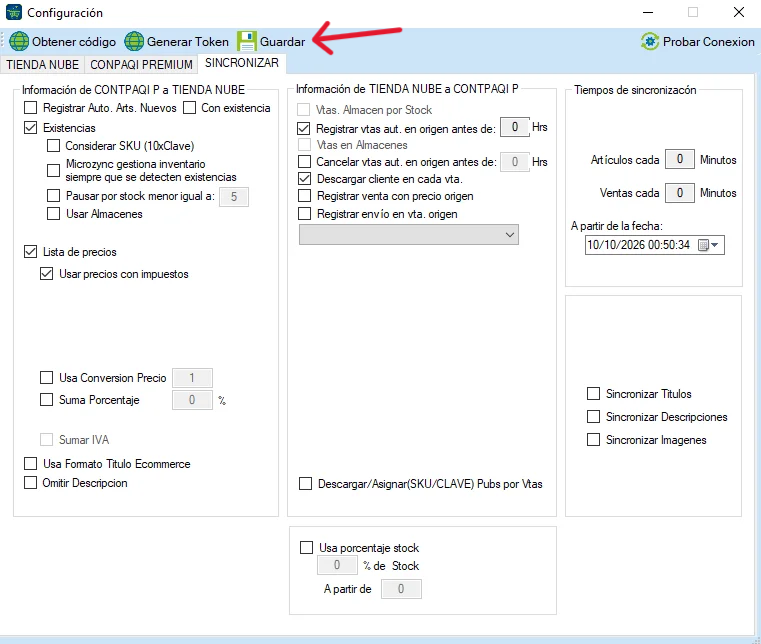Viewport: 761px width, 644px height.
Task: Open the calendar icon in date field
Action: (703, 245)
